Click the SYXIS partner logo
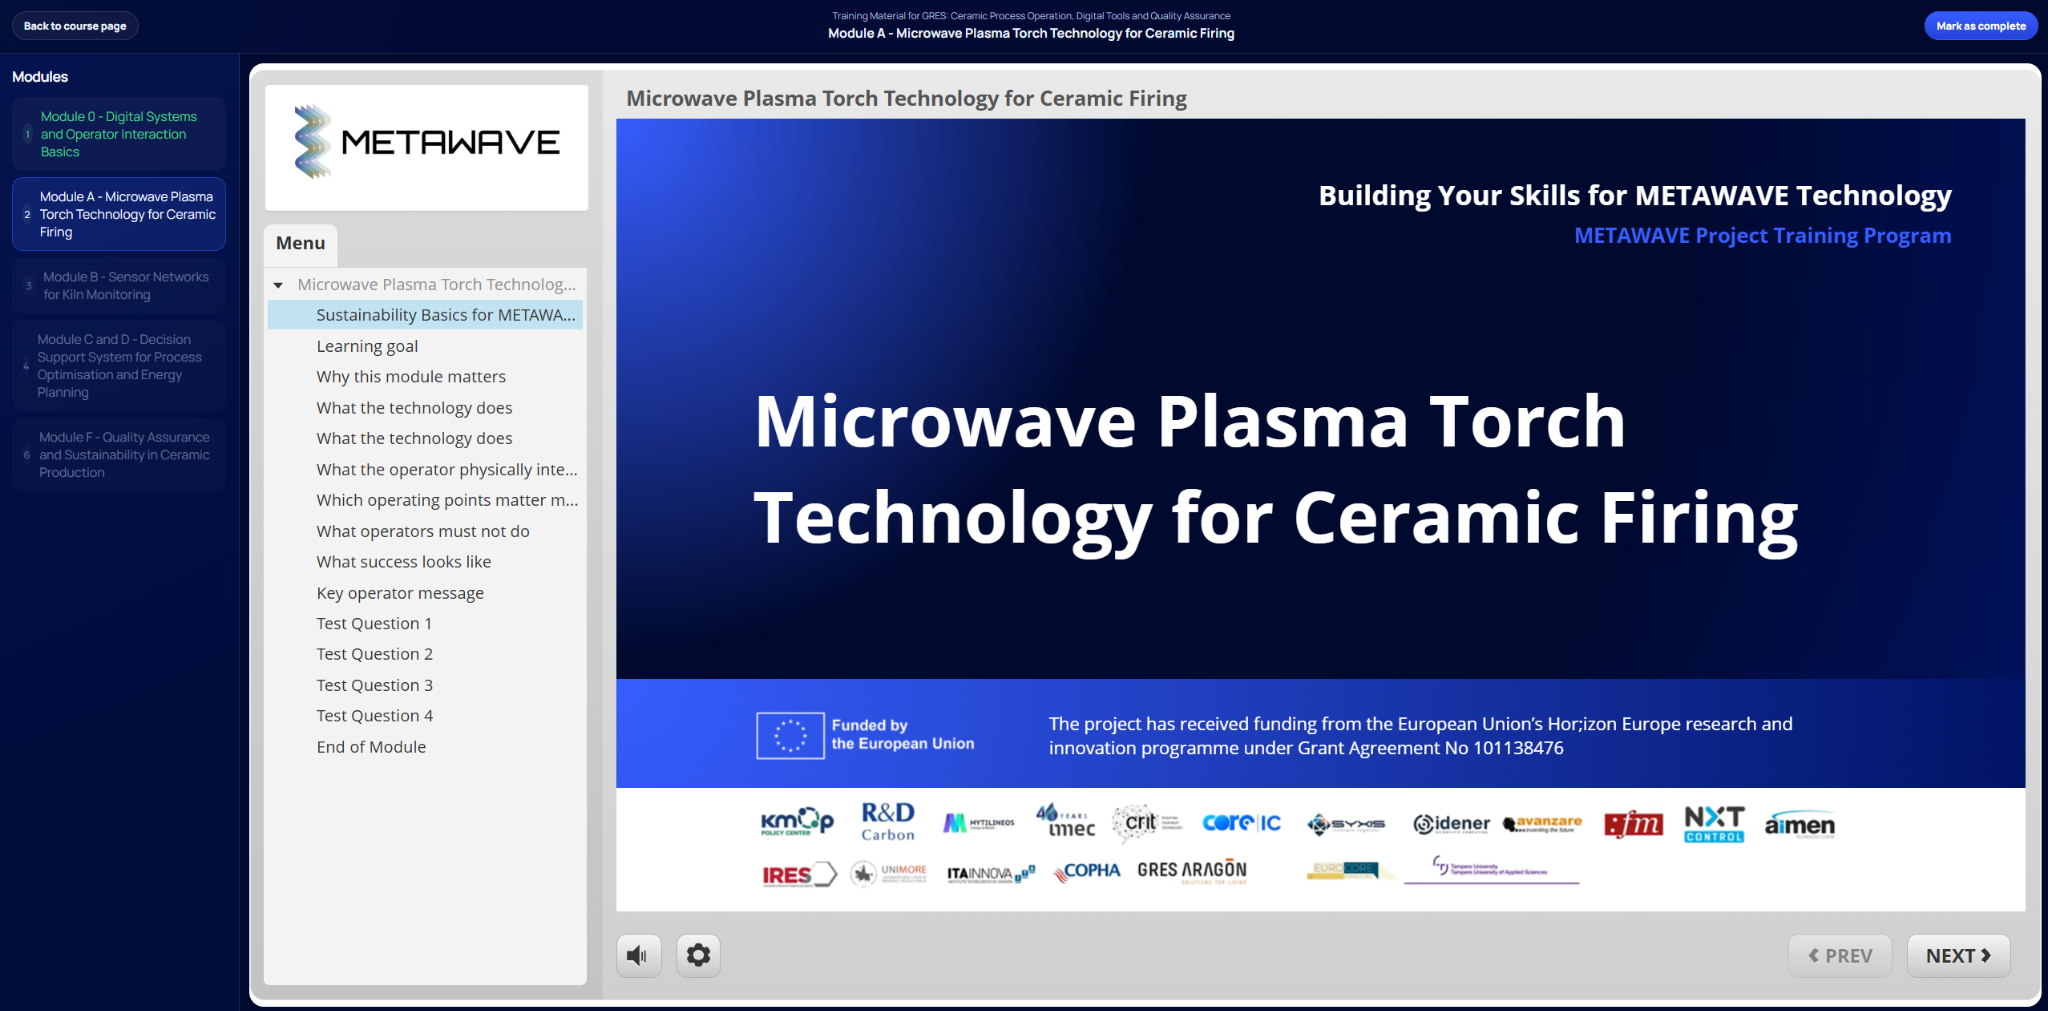The width and height of the screenshot is (2048, 1011). point(1346,824)
